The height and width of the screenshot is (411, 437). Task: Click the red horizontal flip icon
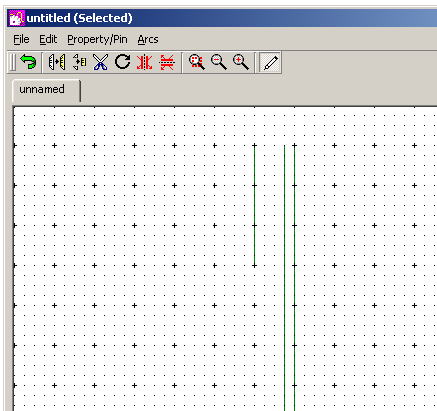pyautogui.click(x=144, y=62)
